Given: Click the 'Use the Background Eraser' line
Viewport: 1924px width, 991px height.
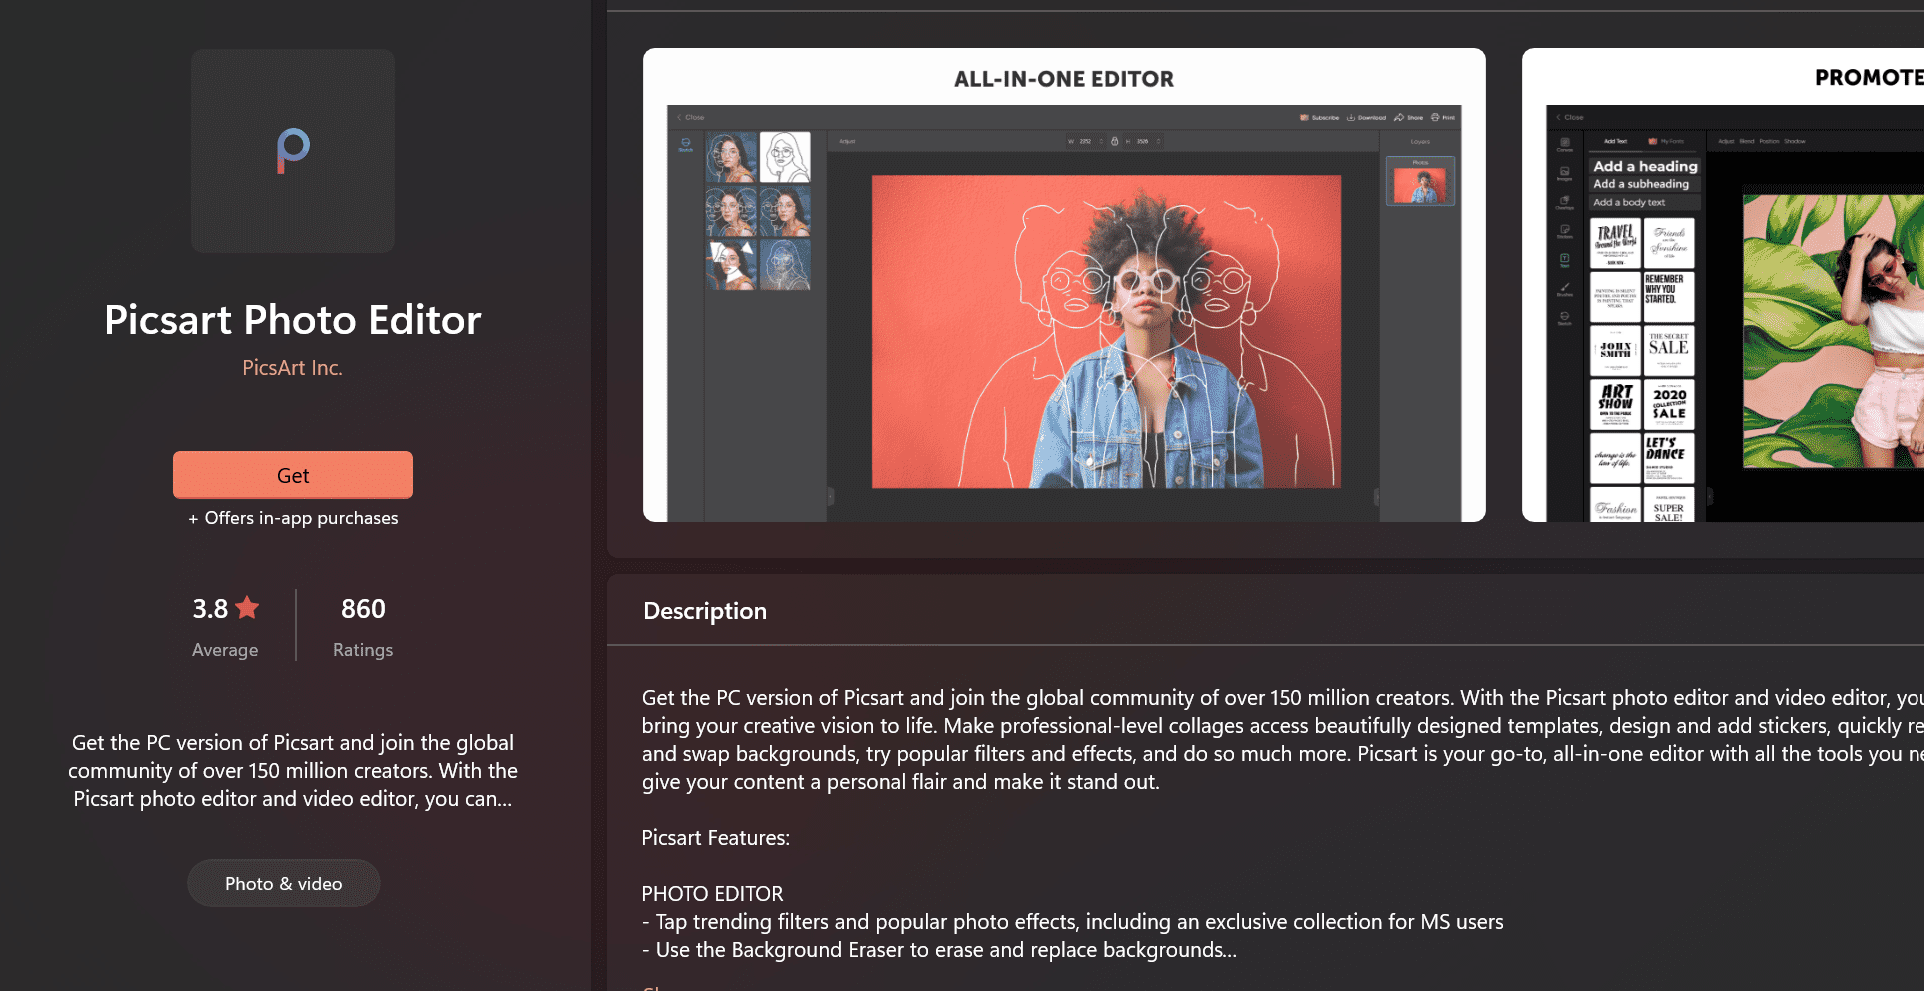Looking at the screenshot, I should (x=939, y=950).
